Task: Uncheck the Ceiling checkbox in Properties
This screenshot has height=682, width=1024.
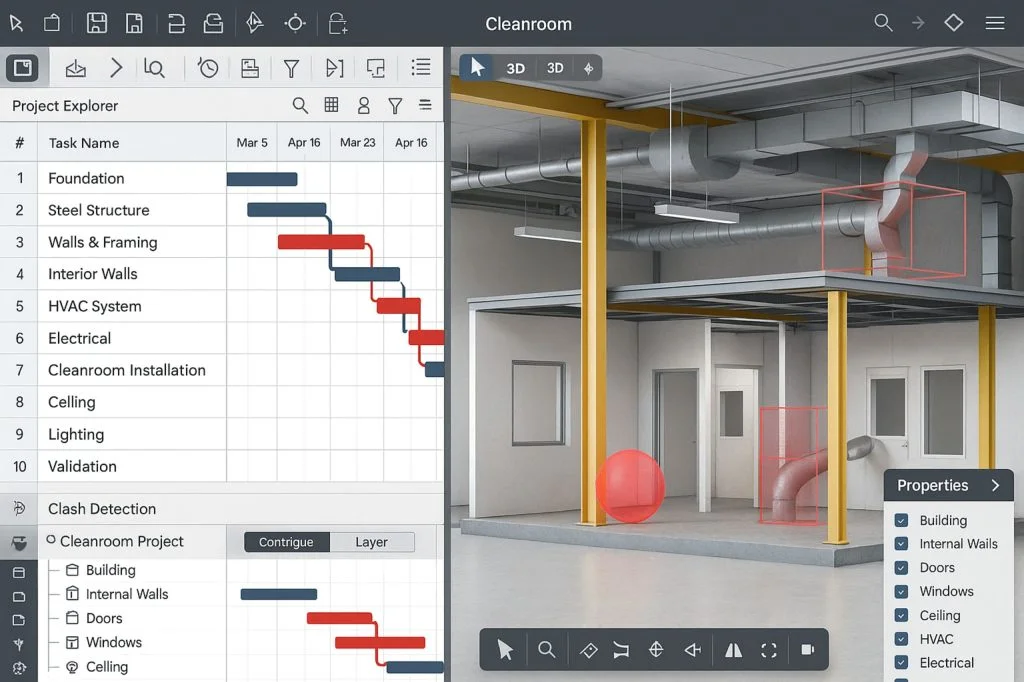Action: (x=901, y=615)
